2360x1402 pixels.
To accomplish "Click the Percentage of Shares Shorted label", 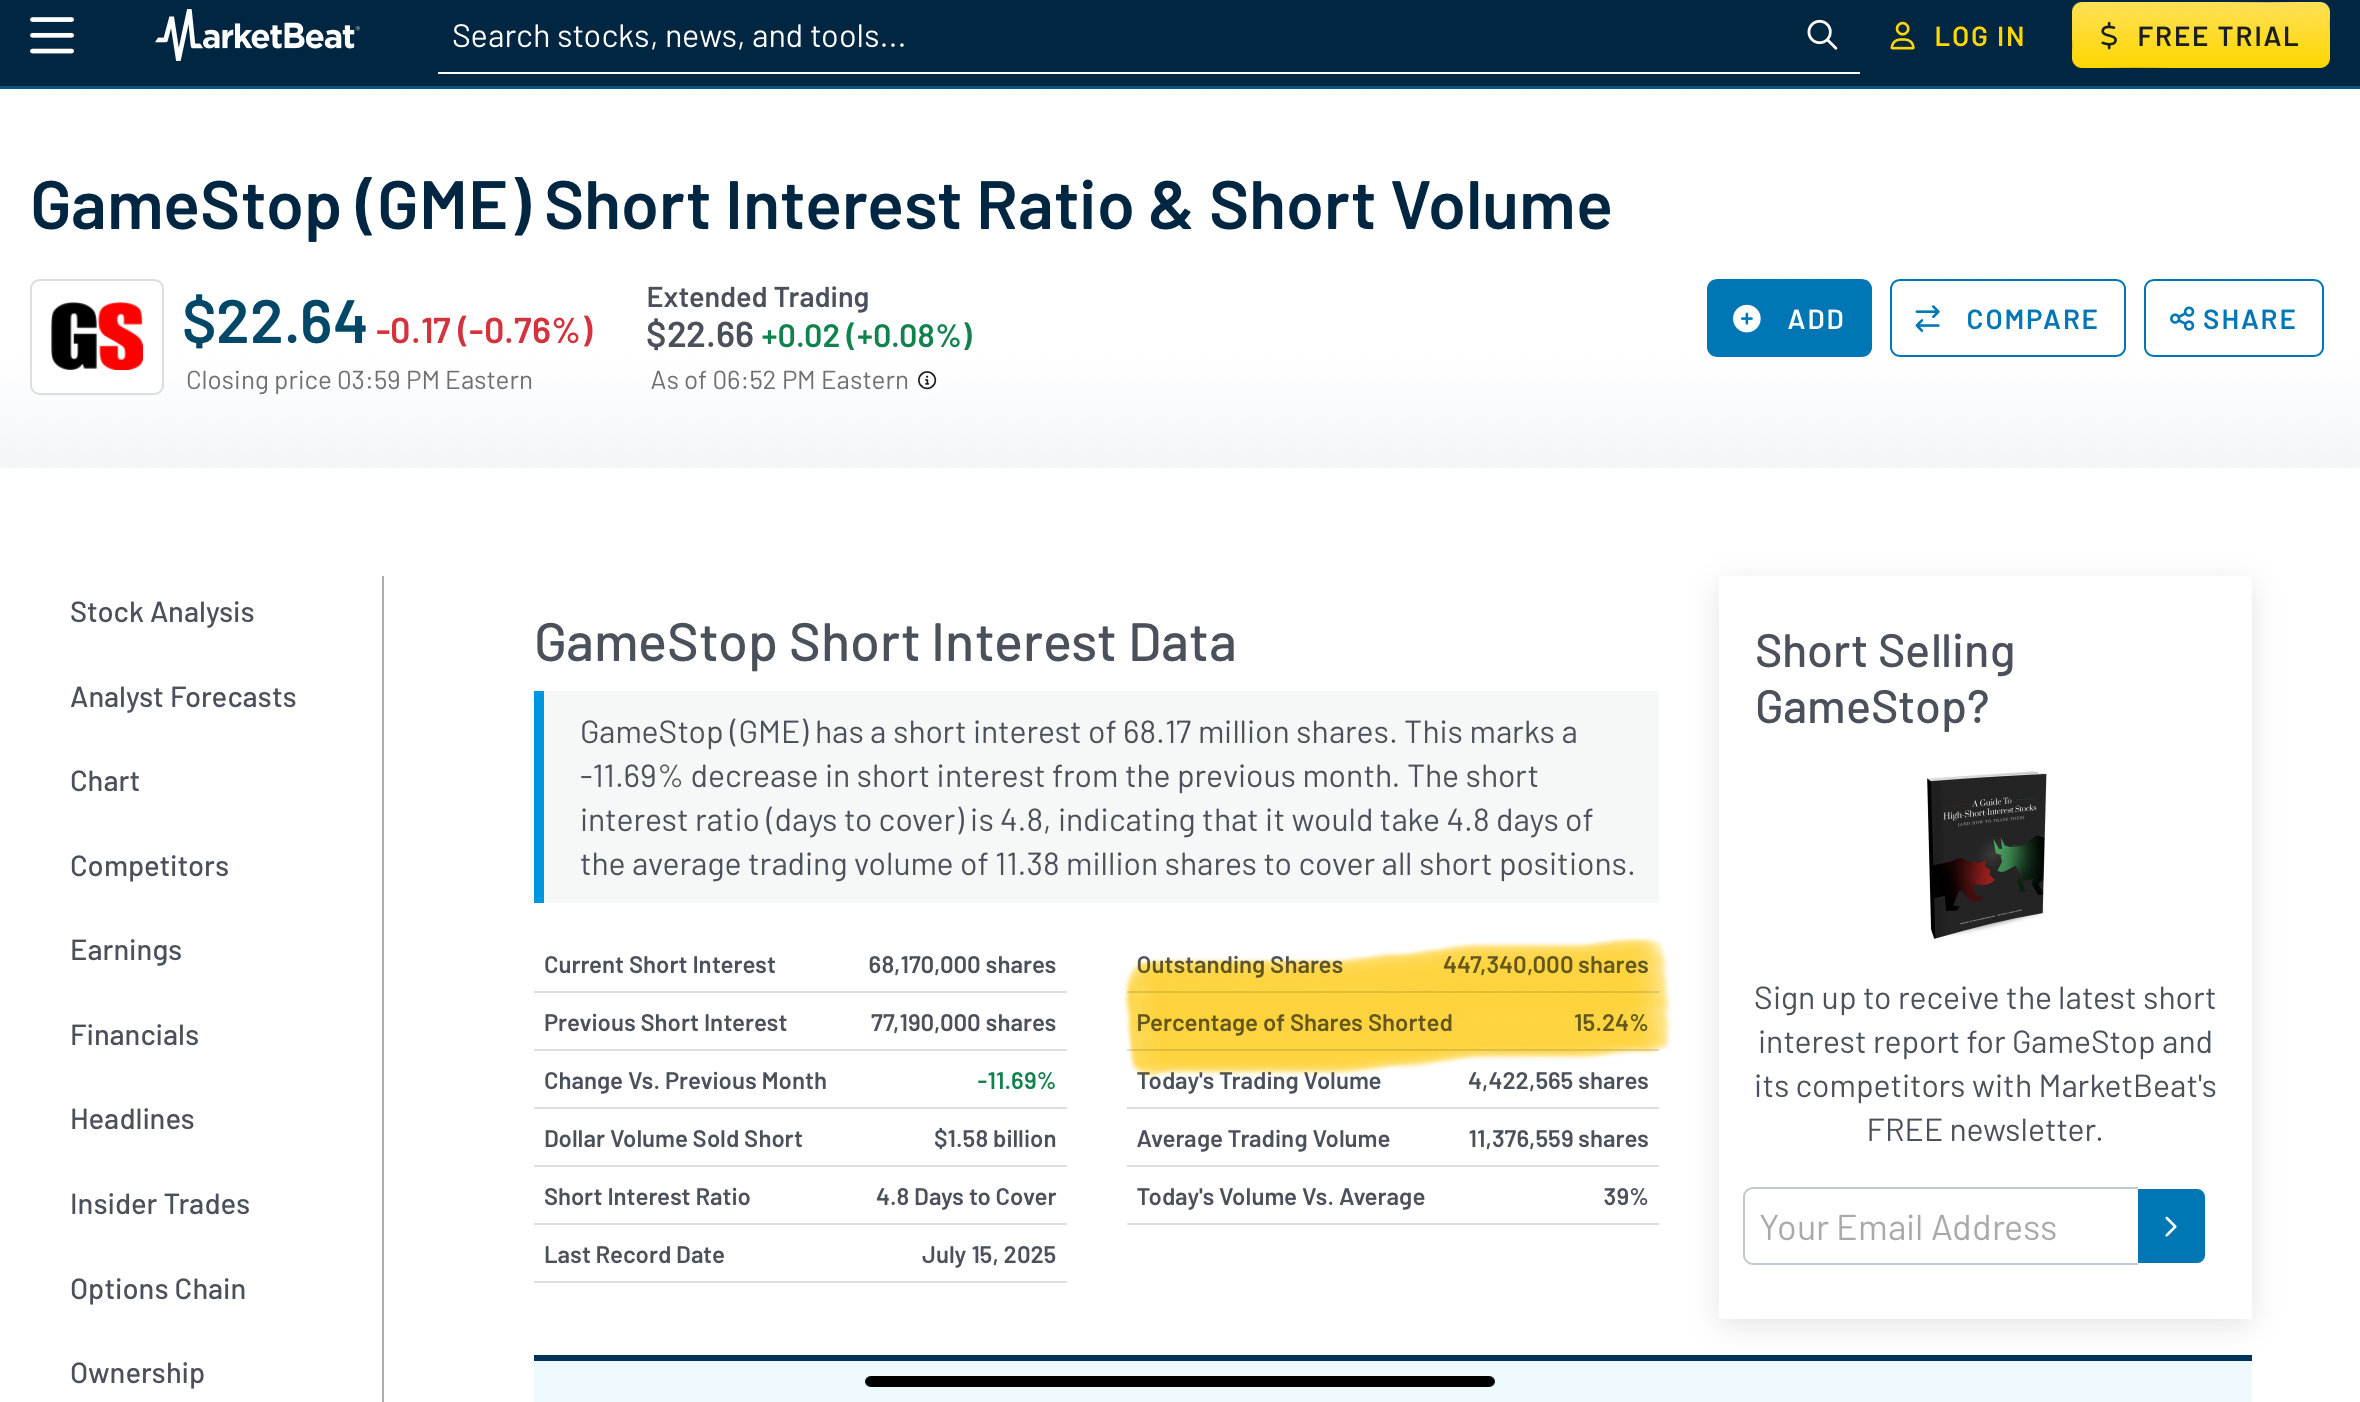I will coord(1294,1023).
